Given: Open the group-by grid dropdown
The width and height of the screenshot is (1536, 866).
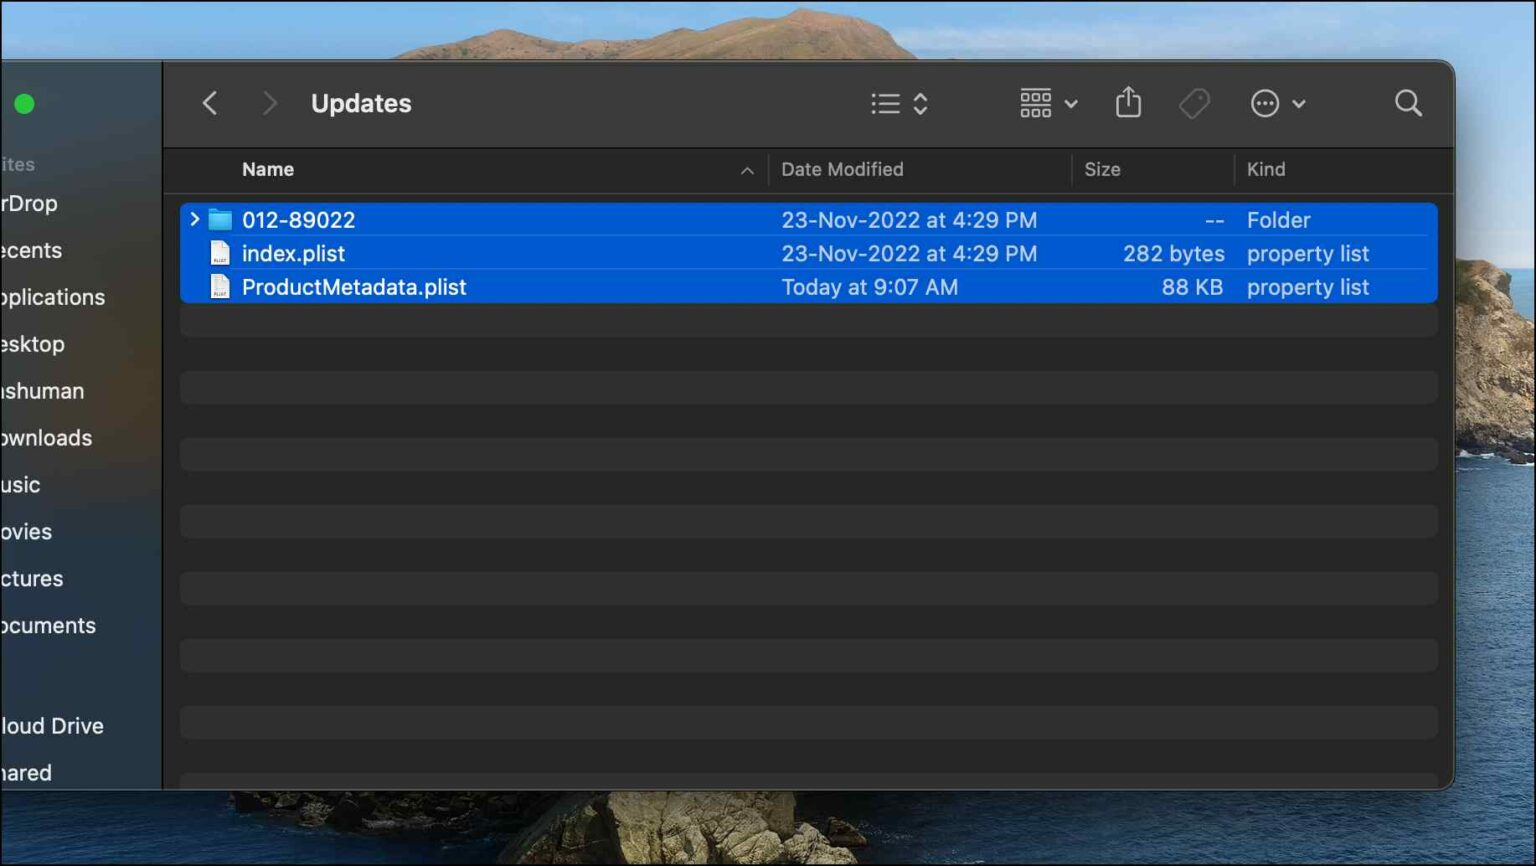Looking at the screenshot, I should point(1047,103).
